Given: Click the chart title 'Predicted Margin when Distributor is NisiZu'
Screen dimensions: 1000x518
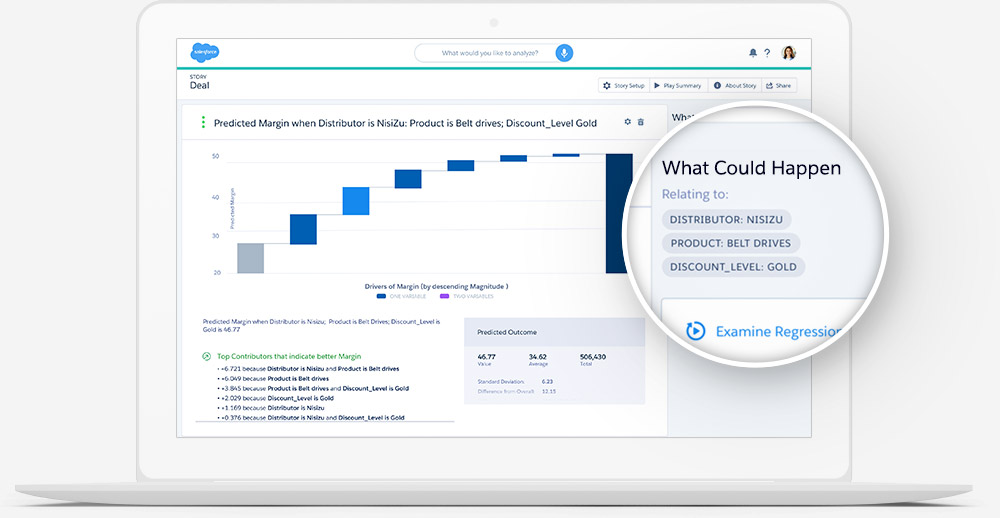Looking at the screenshot, I should point(405,123).
